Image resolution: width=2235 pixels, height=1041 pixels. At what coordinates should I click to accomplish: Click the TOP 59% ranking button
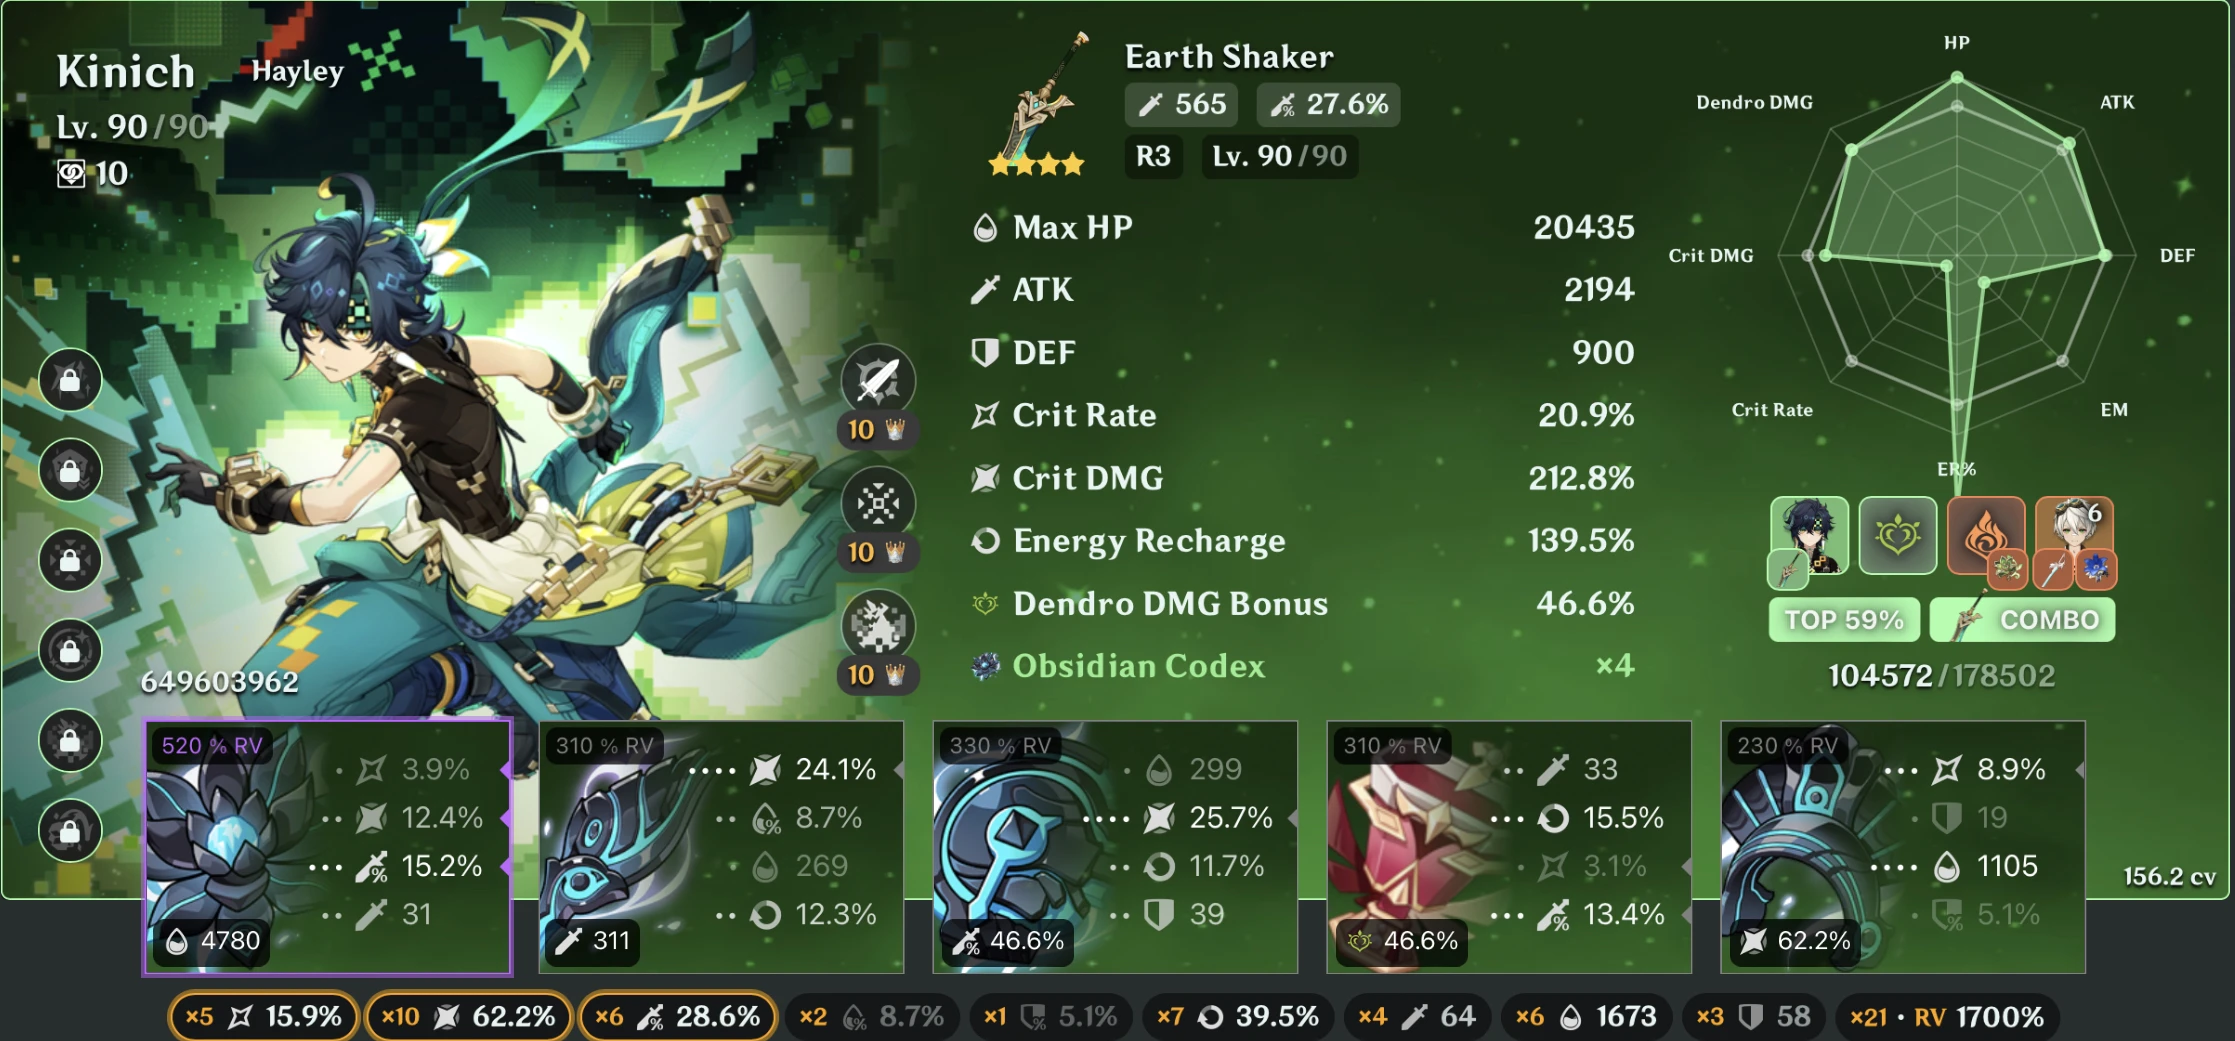pos(1844,620)
